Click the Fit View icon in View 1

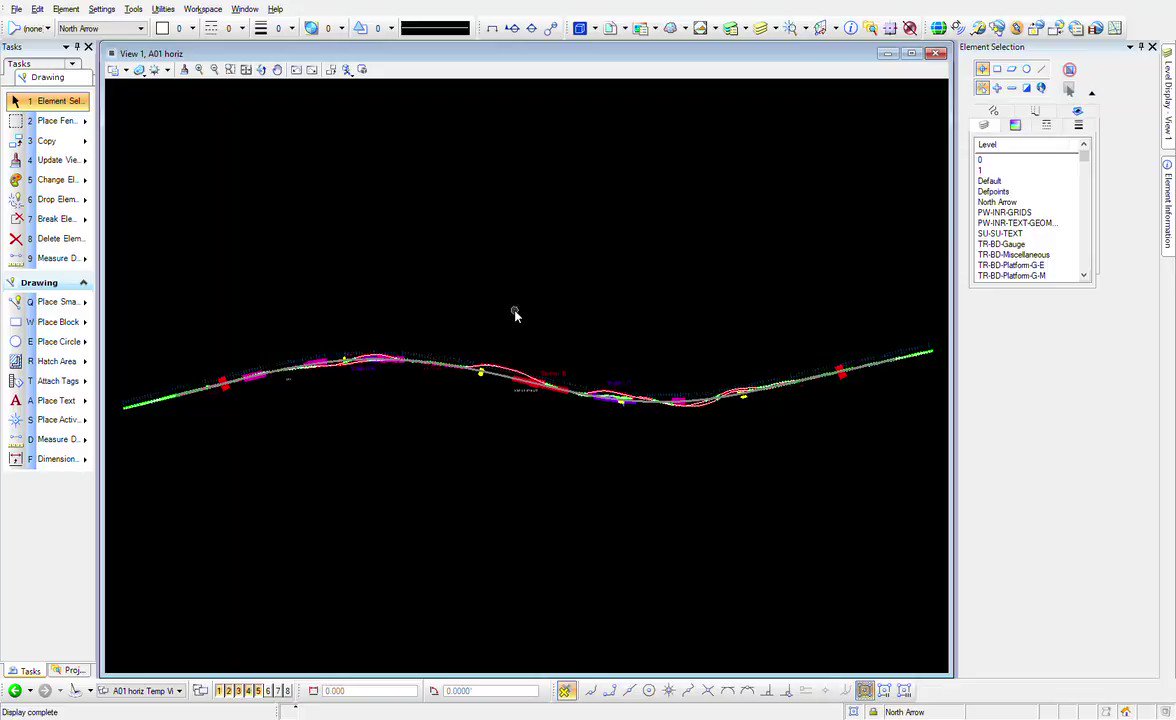[246, 70]
